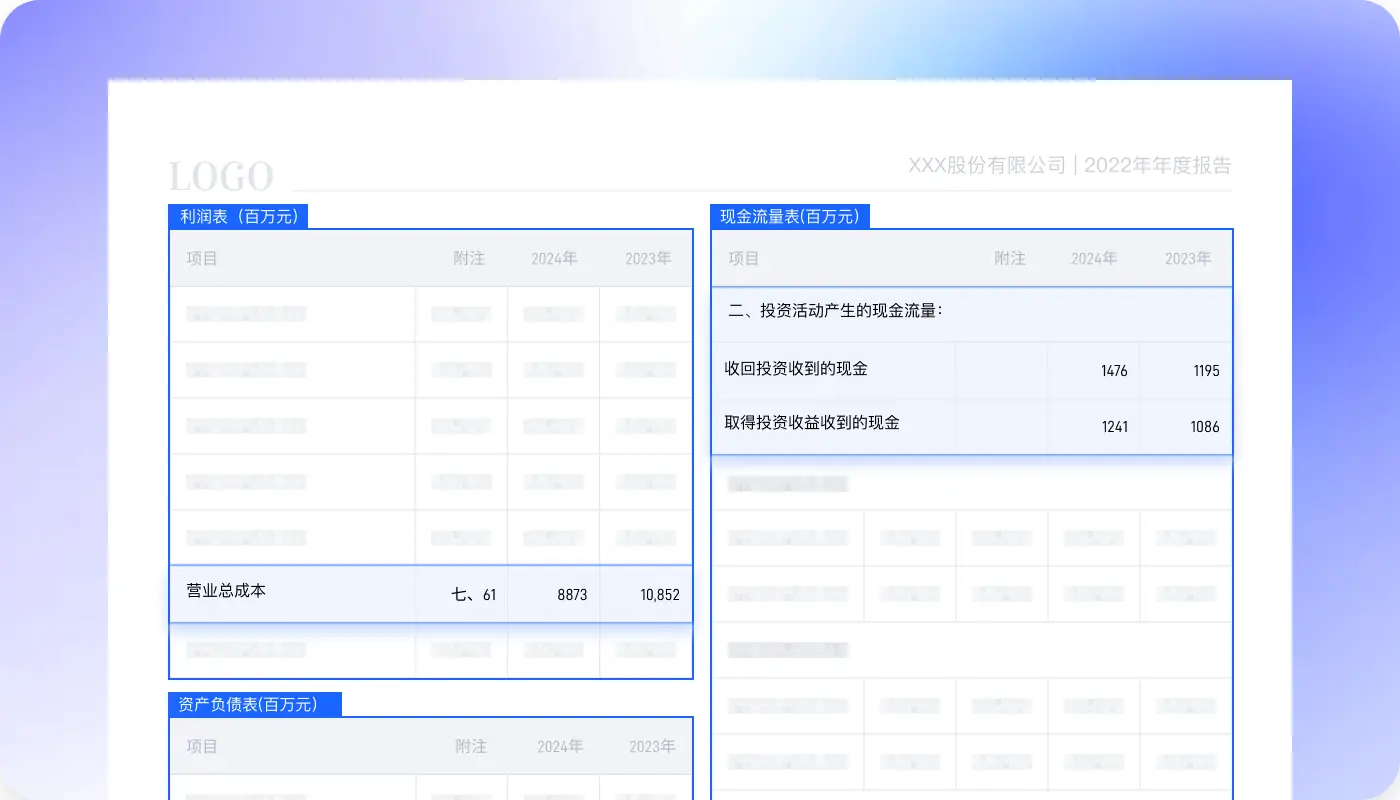Click the 8873 value for 营业总成本

575,593
